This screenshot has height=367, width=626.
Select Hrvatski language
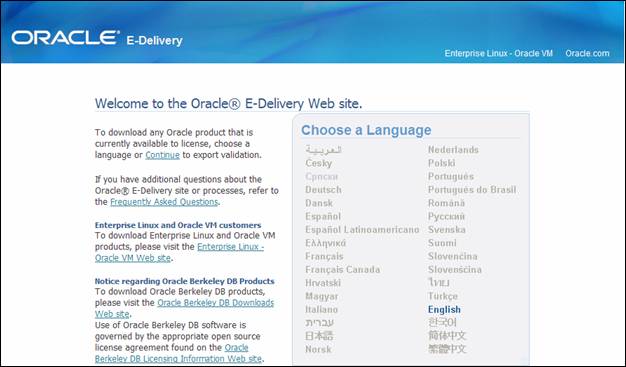323,283
